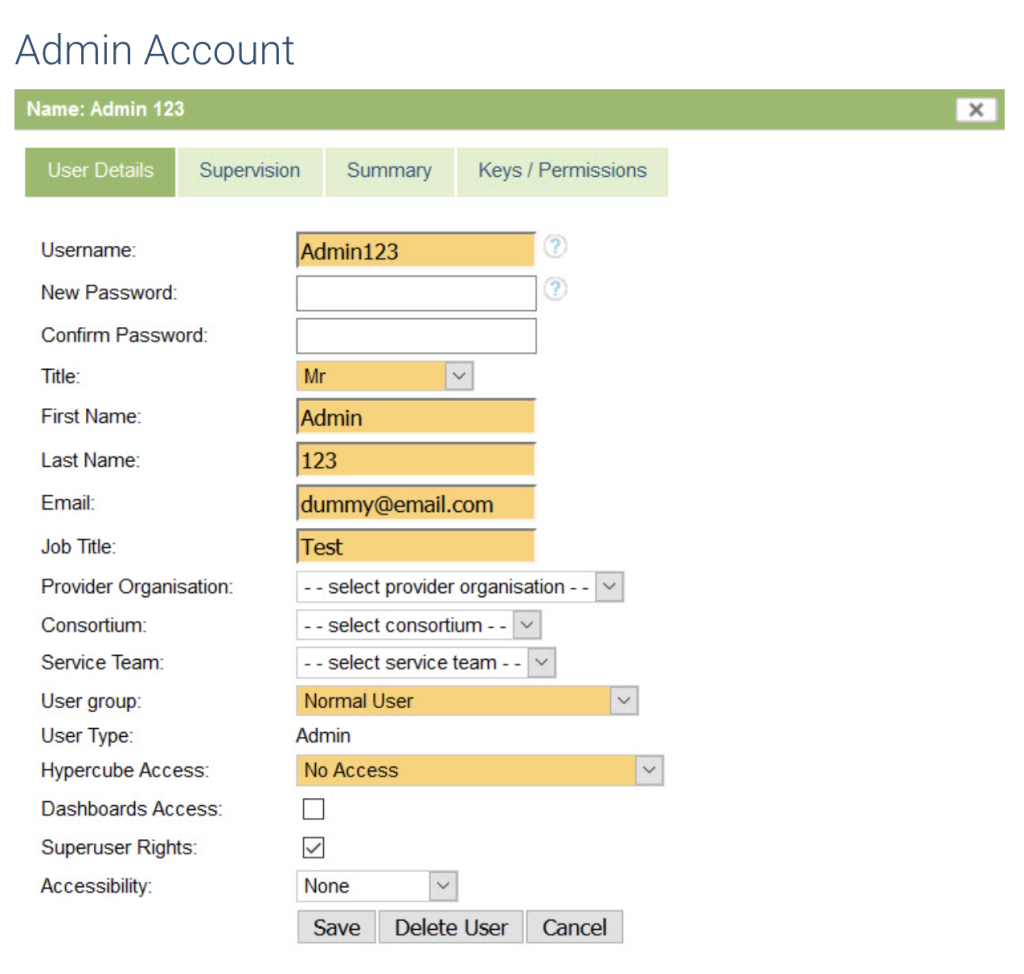Click the help icon beside Username
Image resolution: width=1024 pixels, height=974 pixels.
pyautogui.click(x=555, y=247)
